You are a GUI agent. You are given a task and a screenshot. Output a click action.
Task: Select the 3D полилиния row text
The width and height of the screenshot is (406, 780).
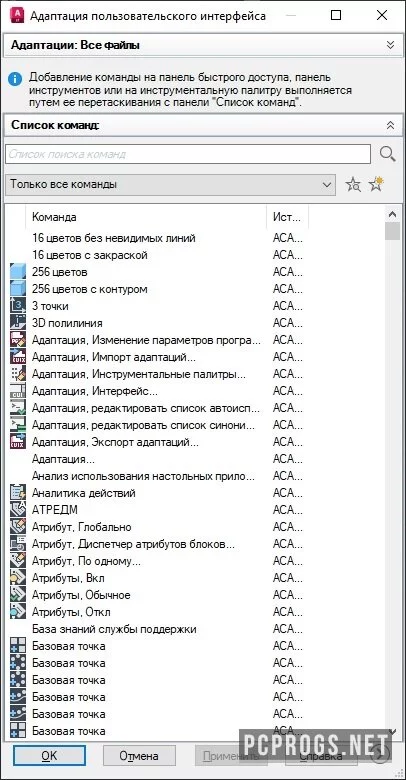pyautogui.click(x=67, y=323)
